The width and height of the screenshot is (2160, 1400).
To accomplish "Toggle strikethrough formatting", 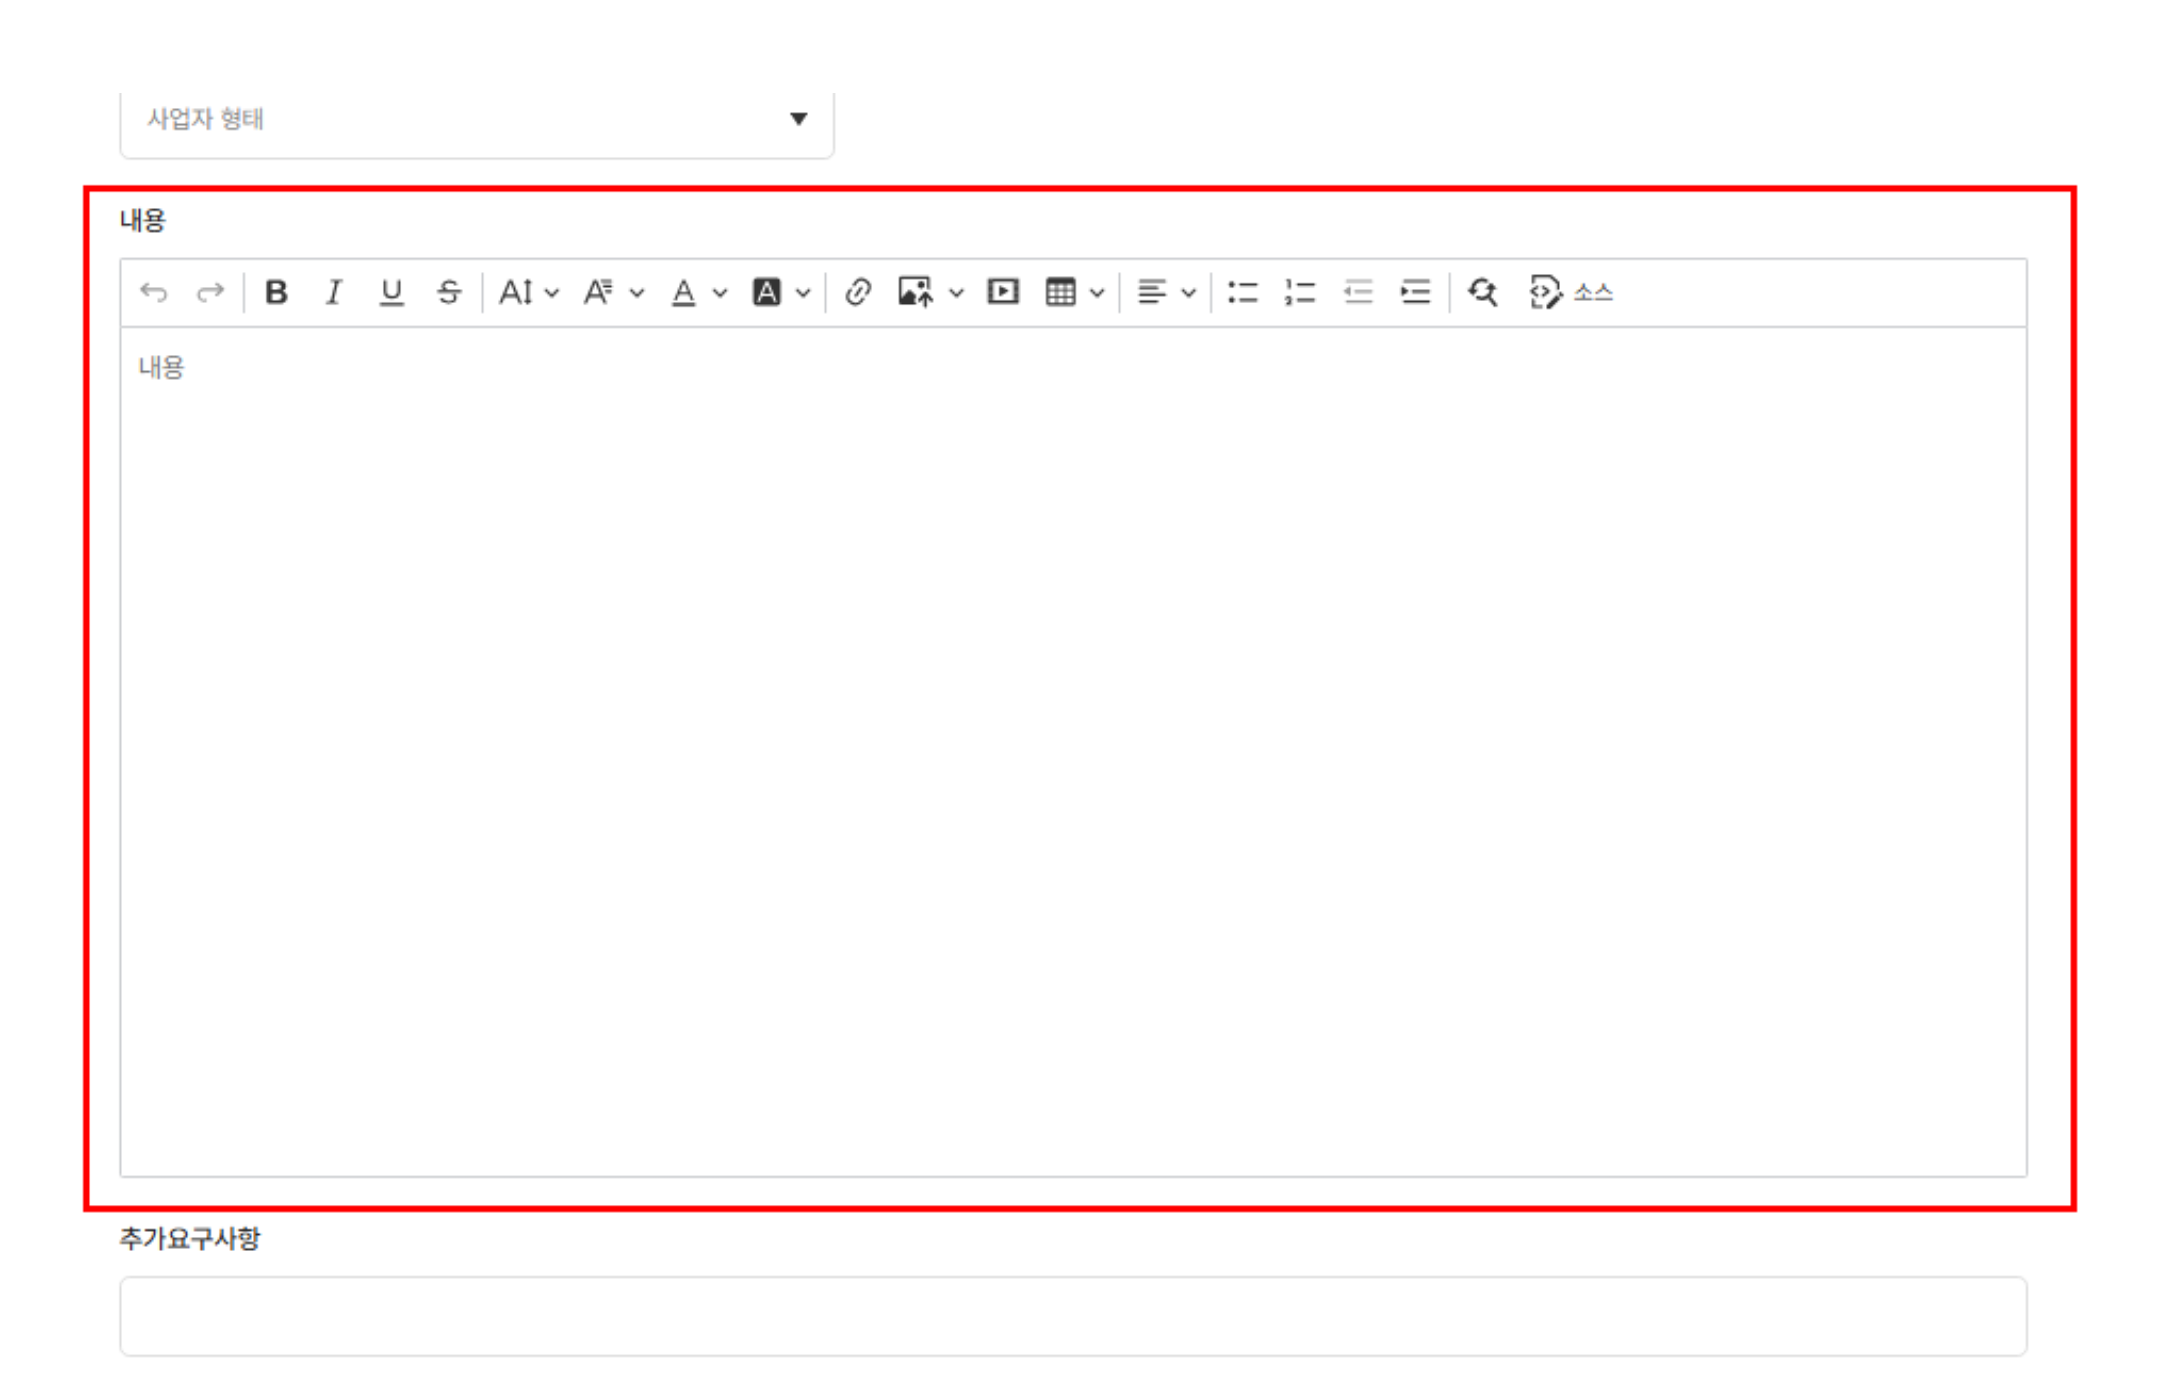I will [449, 292].
